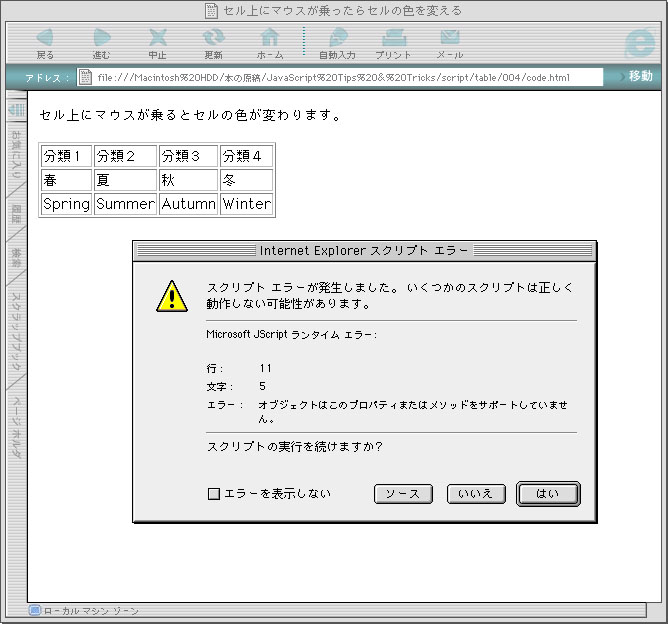Click the アドレス label
This screenshot has width=668, height=624.
47,78
